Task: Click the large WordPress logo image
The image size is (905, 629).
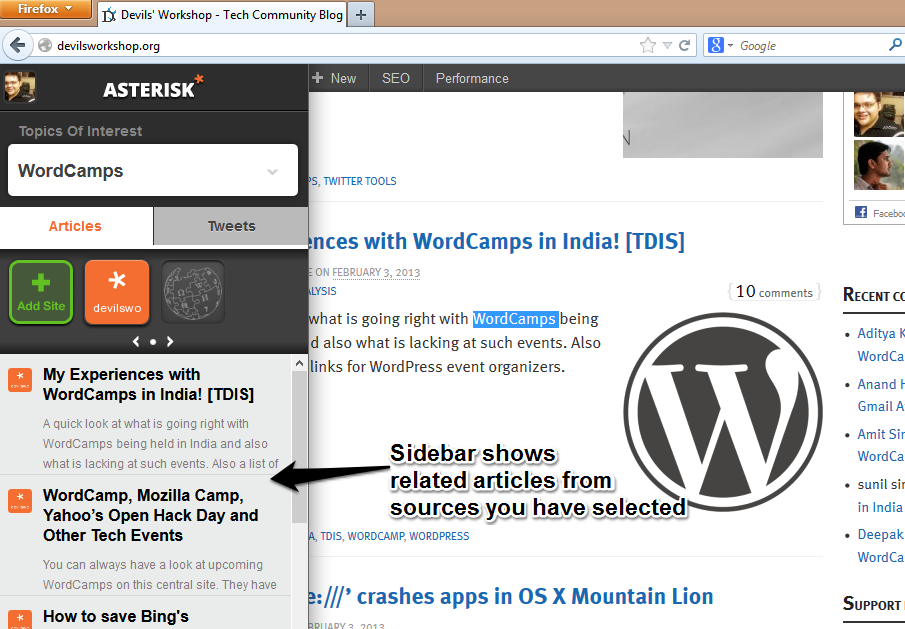Action: pos(723,412)
